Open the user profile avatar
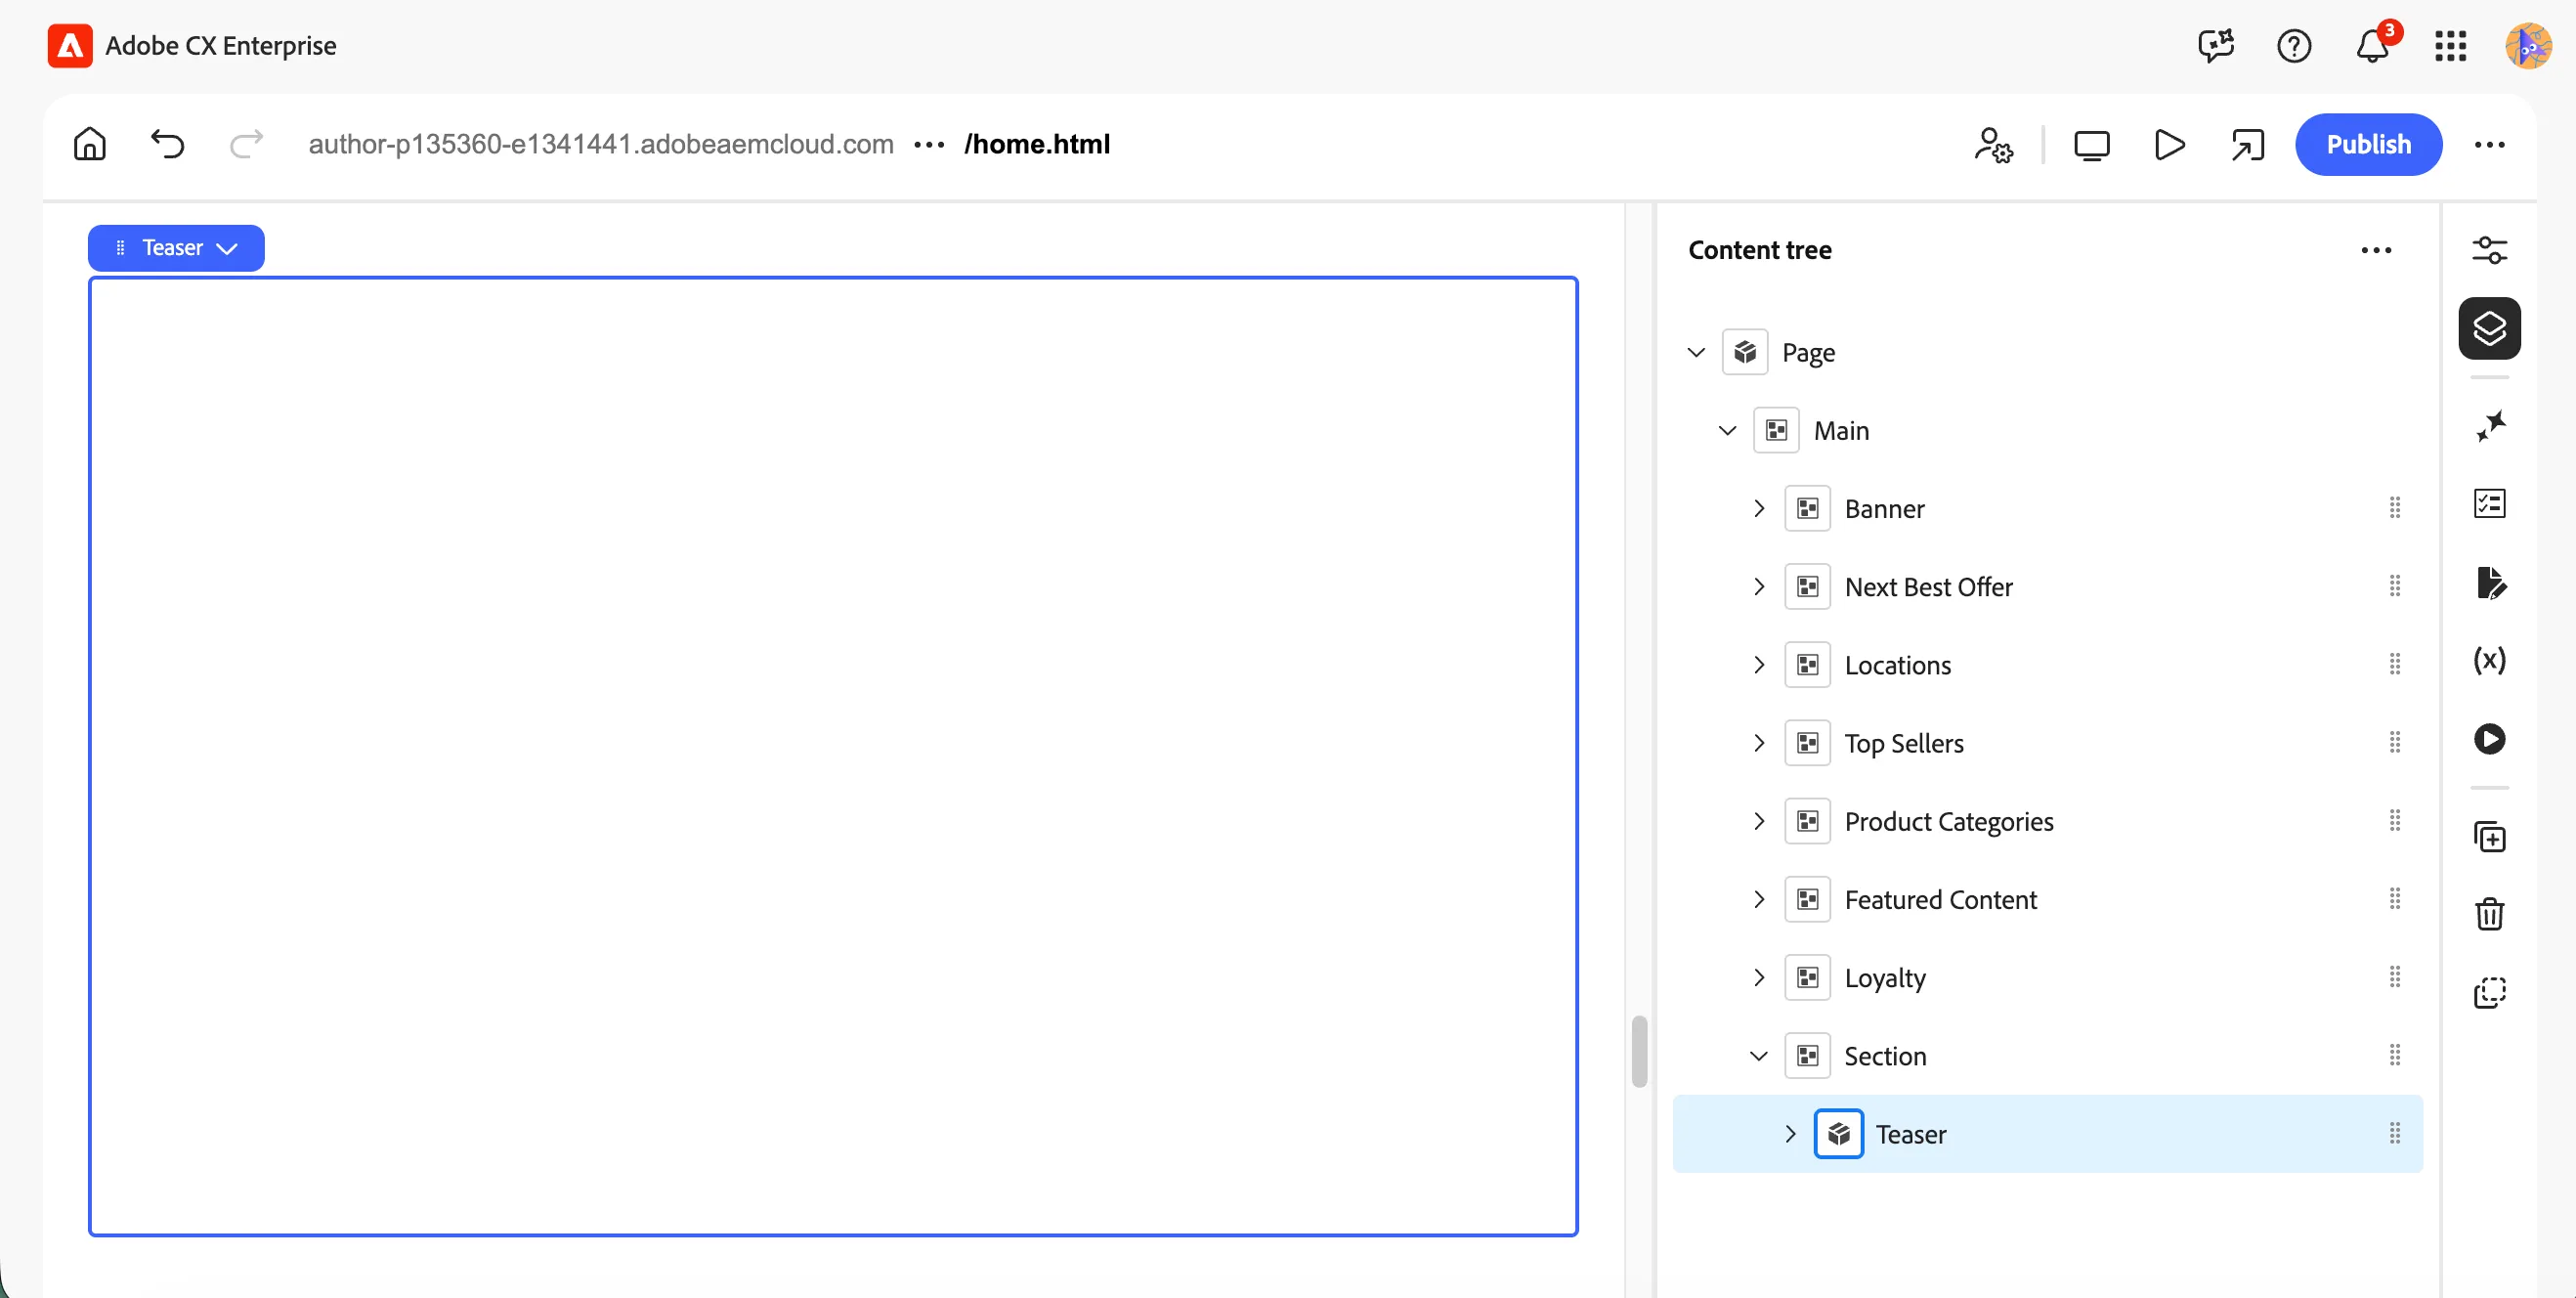Viewport: 2576px width, 1298px height. pos(2528,46)
